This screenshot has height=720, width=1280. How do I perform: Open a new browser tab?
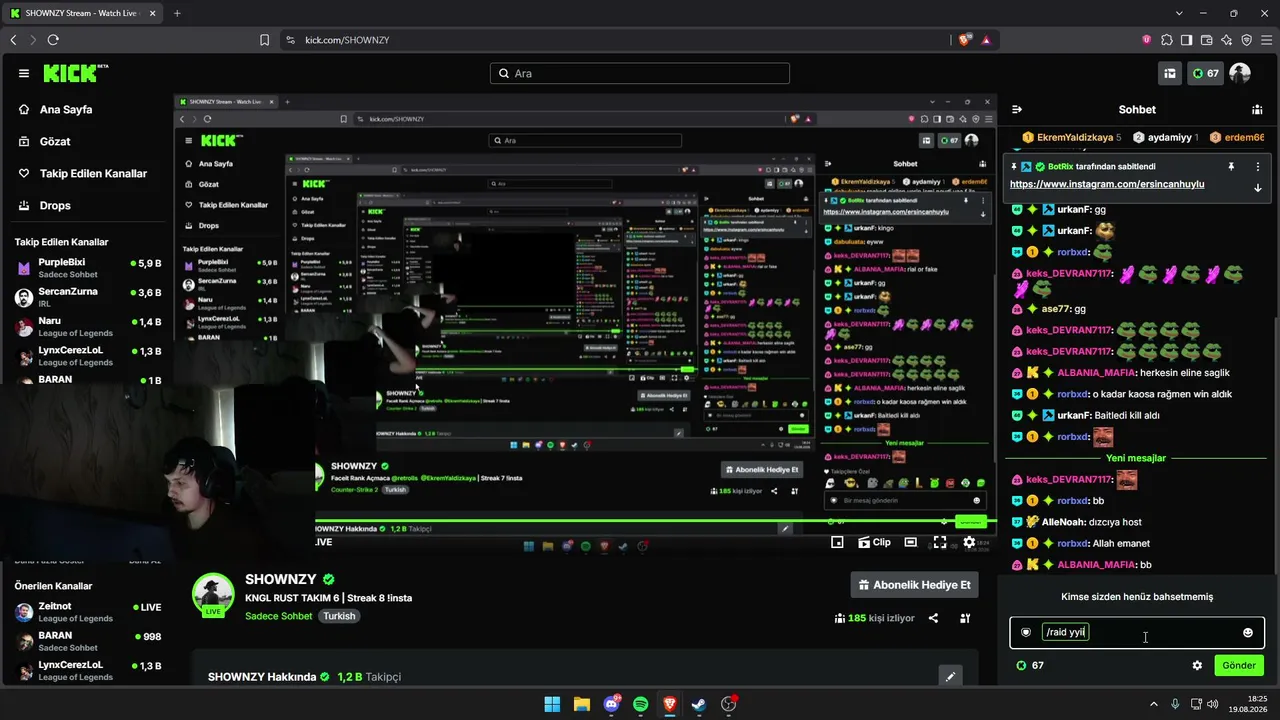177,13
